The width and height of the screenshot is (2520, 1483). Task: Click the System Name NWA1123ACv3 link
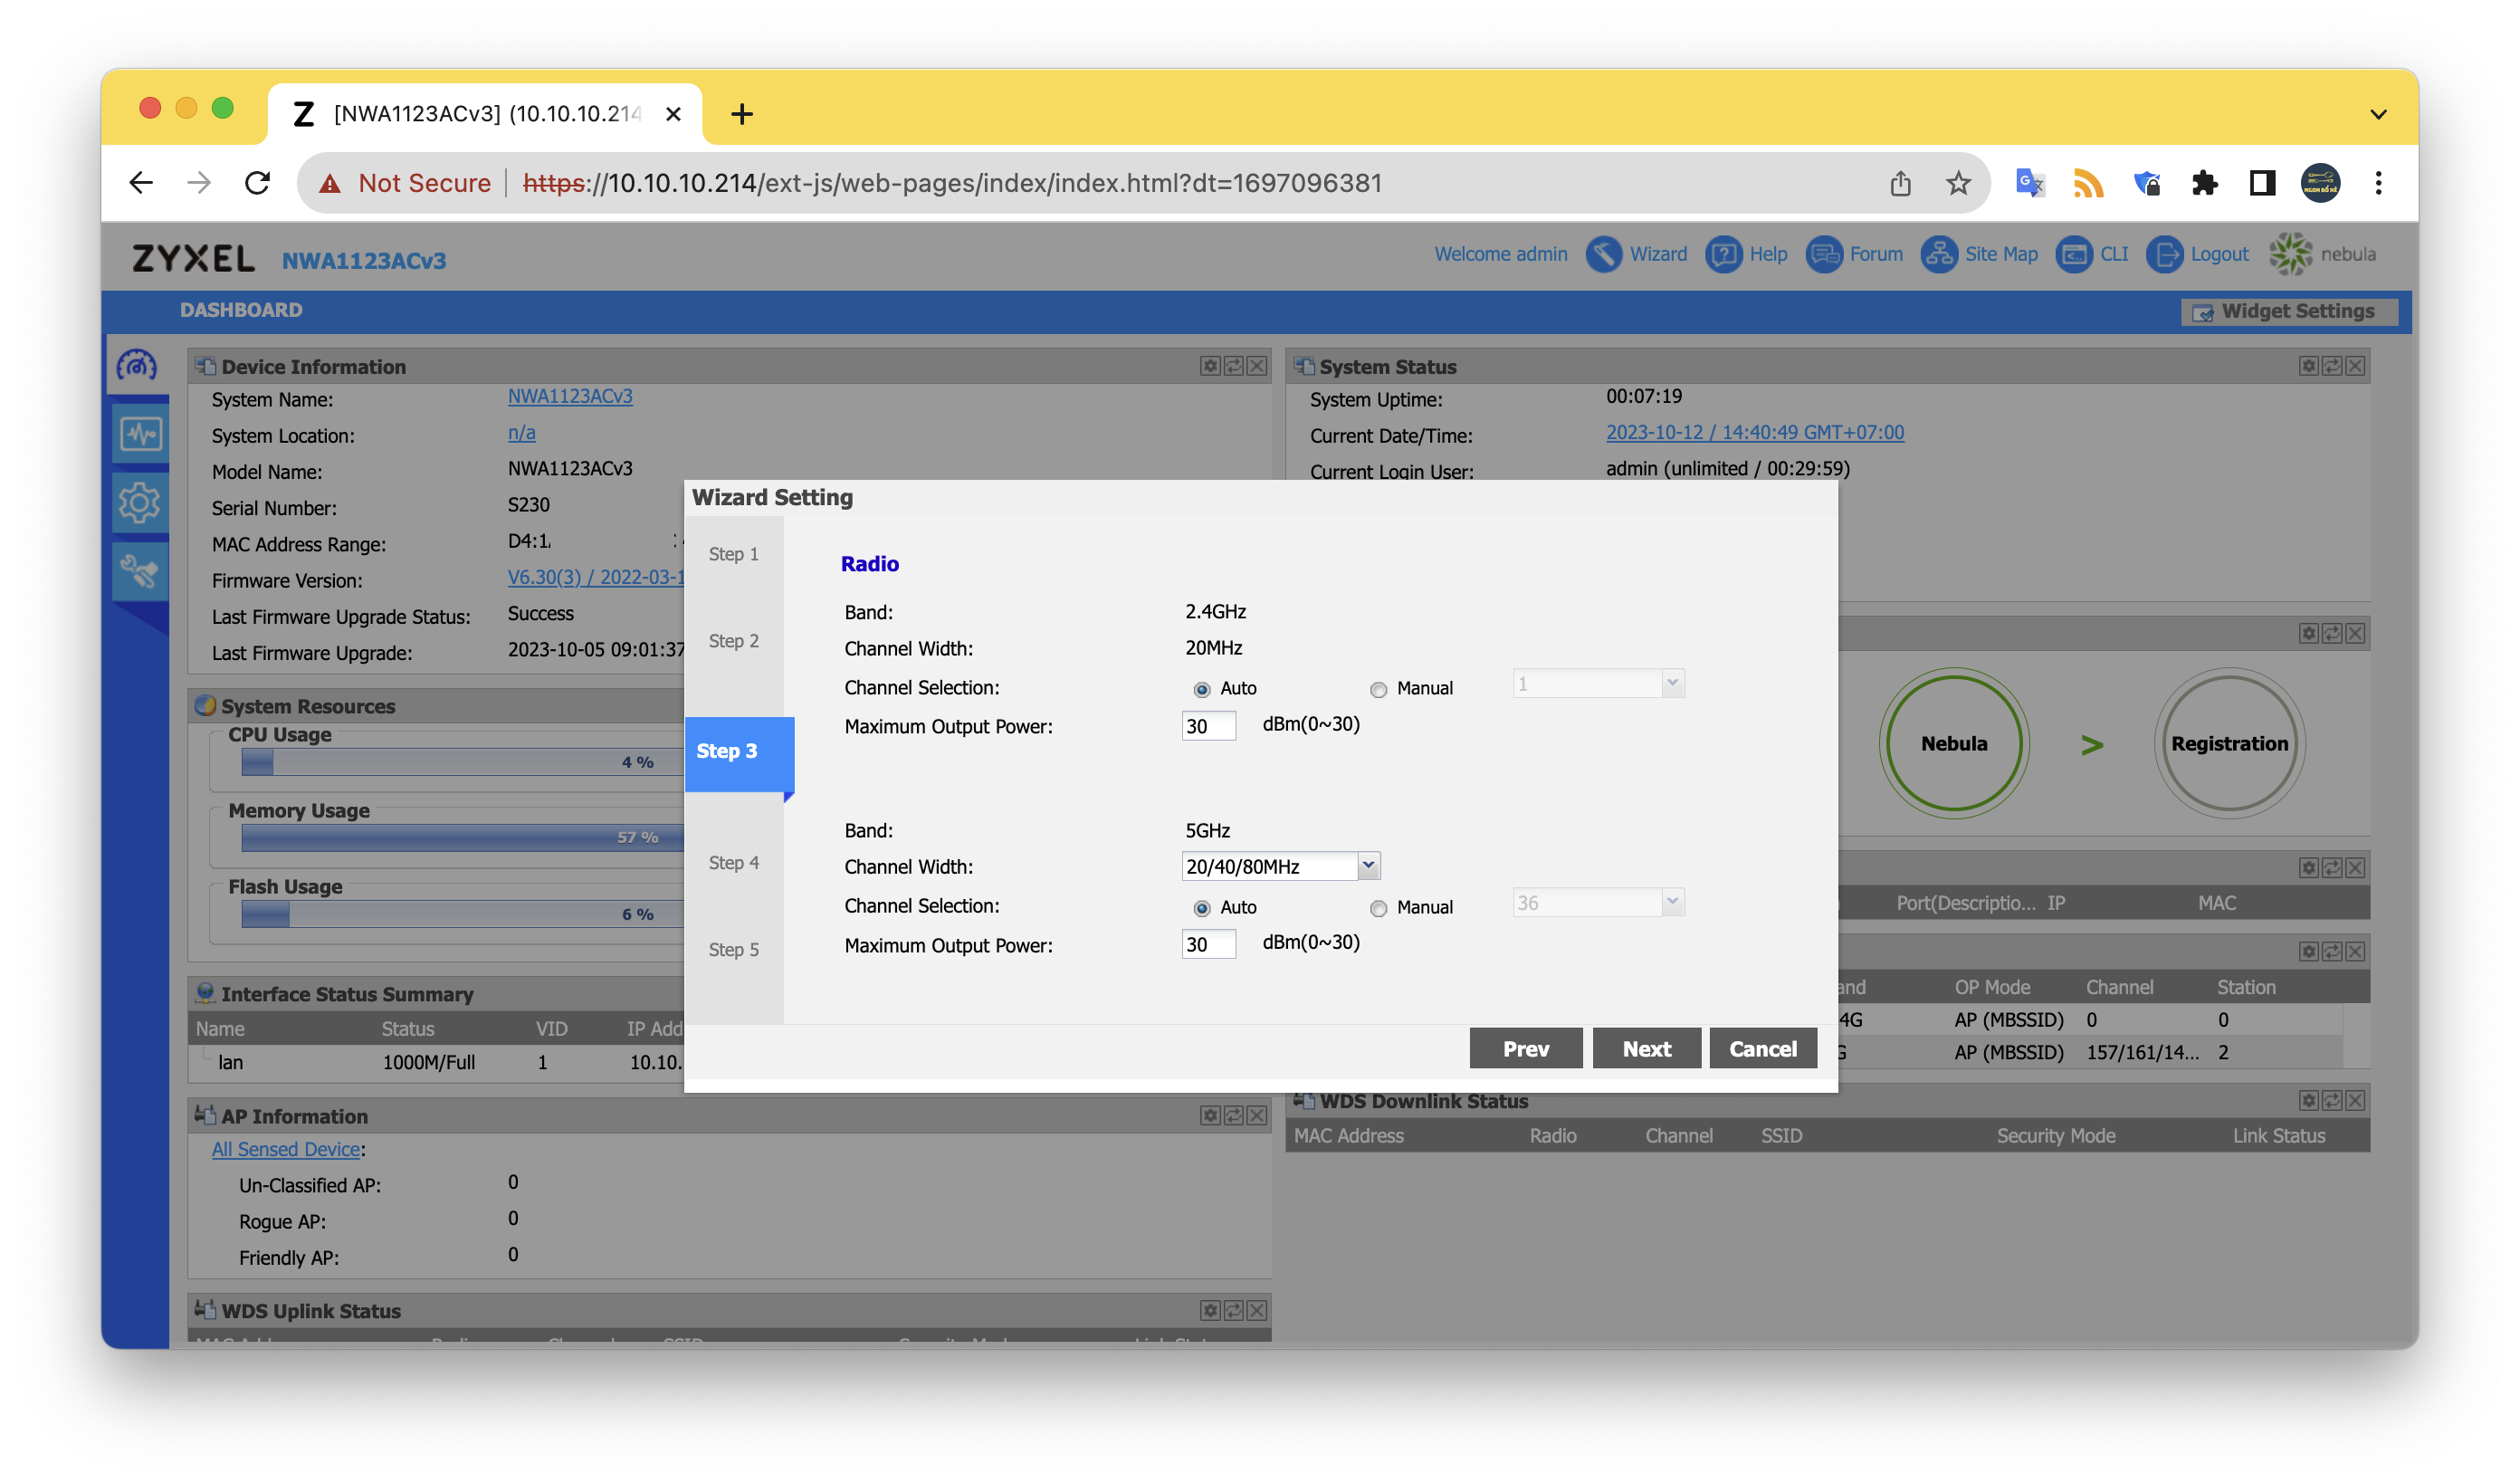coord(570,396)
